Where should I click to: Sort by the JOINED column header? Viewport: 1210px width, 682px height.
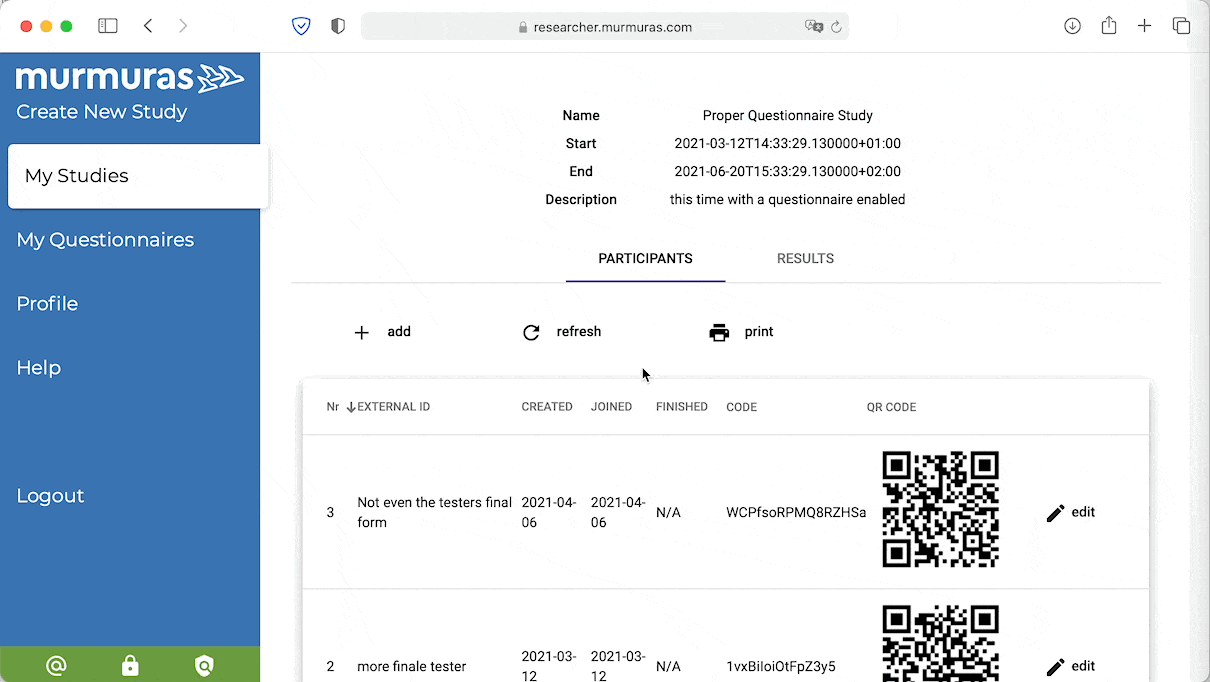pos(611,407)
